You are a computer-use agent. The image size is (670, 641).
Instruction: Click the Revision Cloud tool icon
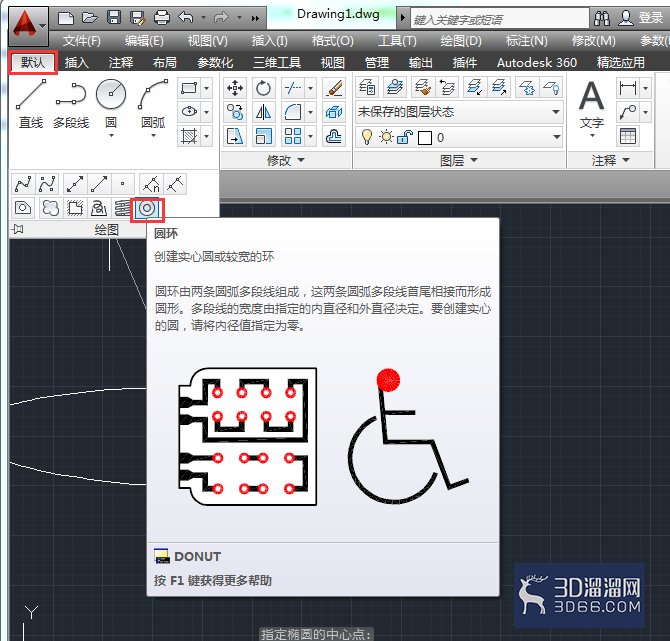click(x=50, y=208)
